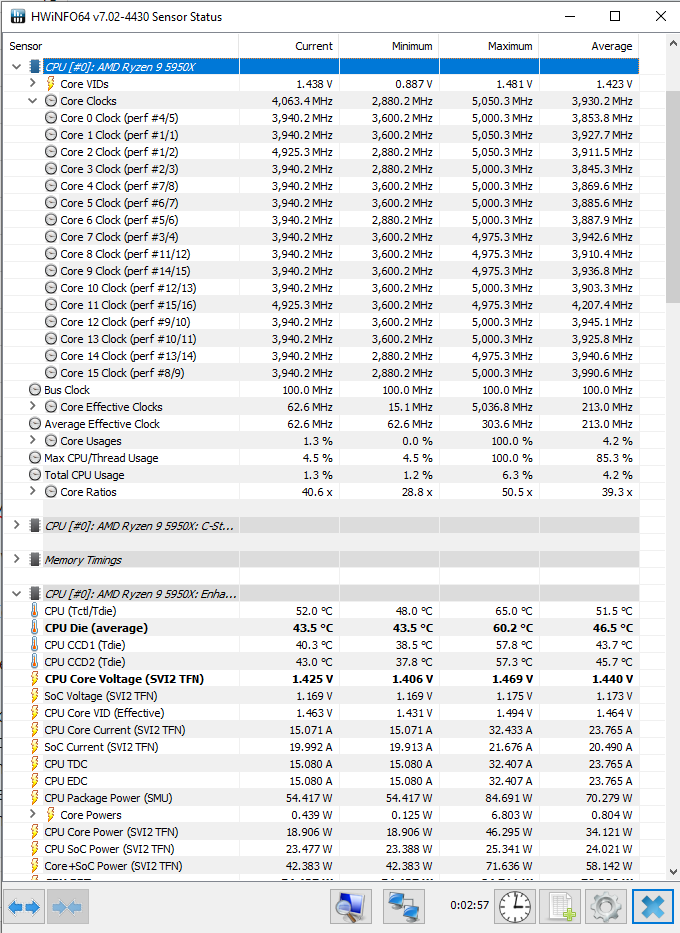The width and height of the screenshot is (680, 933).
Task: Click the Core 0 Clock sensor bullet icon
Action: point(50,118)
